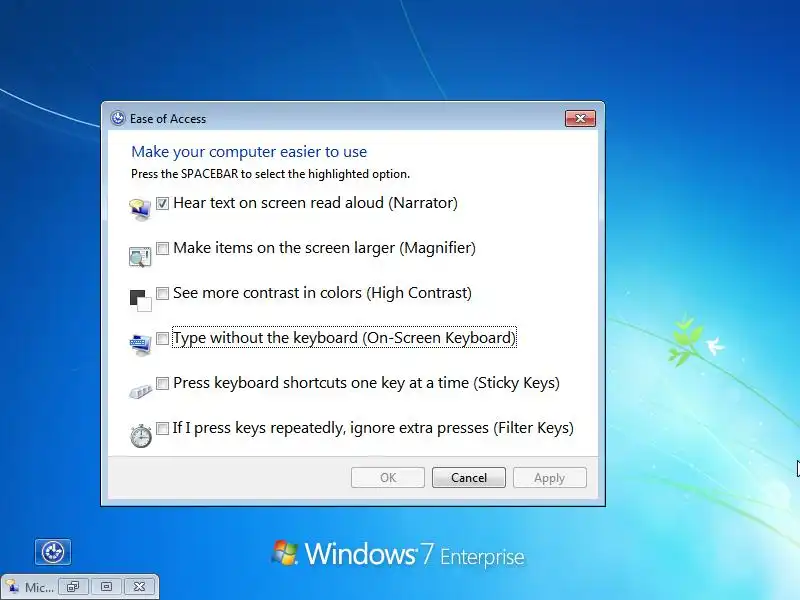Maximize the minimized Mic... window
The image size is (800, 600).
[106, 587]
